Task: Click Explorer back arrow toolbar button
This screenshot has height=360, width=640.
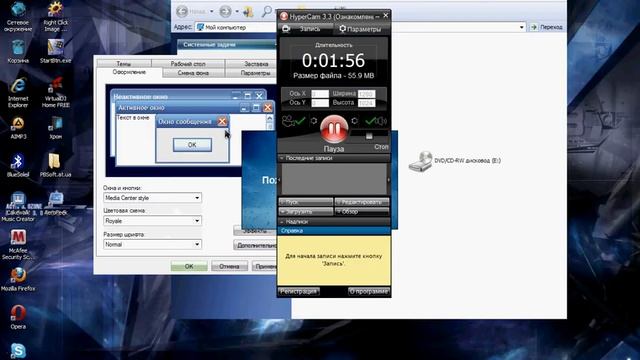Action: [182, 11]
